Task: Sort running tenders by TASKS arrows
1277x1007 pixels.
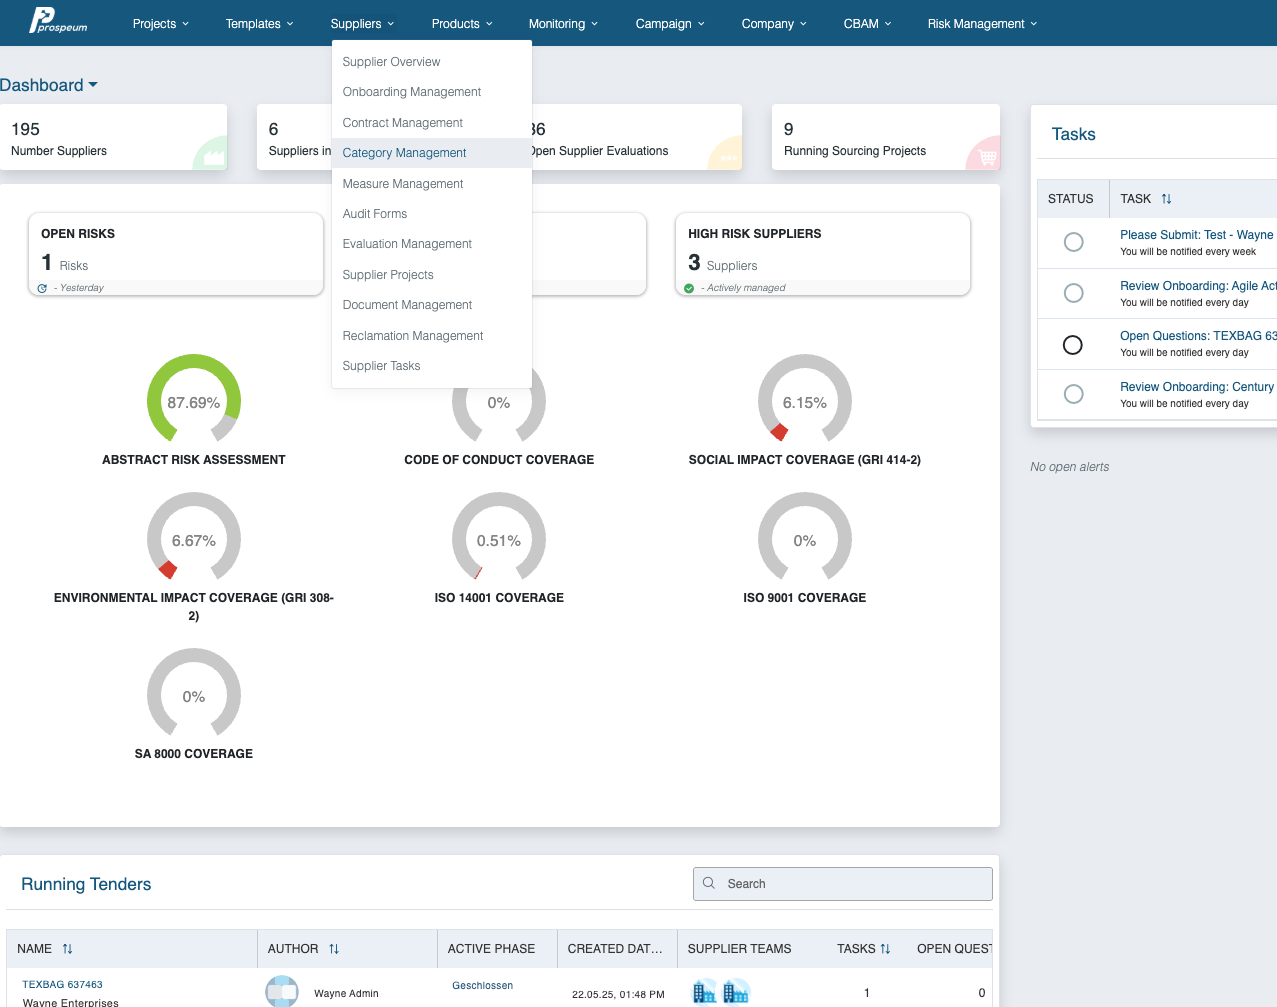Action: click(x=885, y=949)
